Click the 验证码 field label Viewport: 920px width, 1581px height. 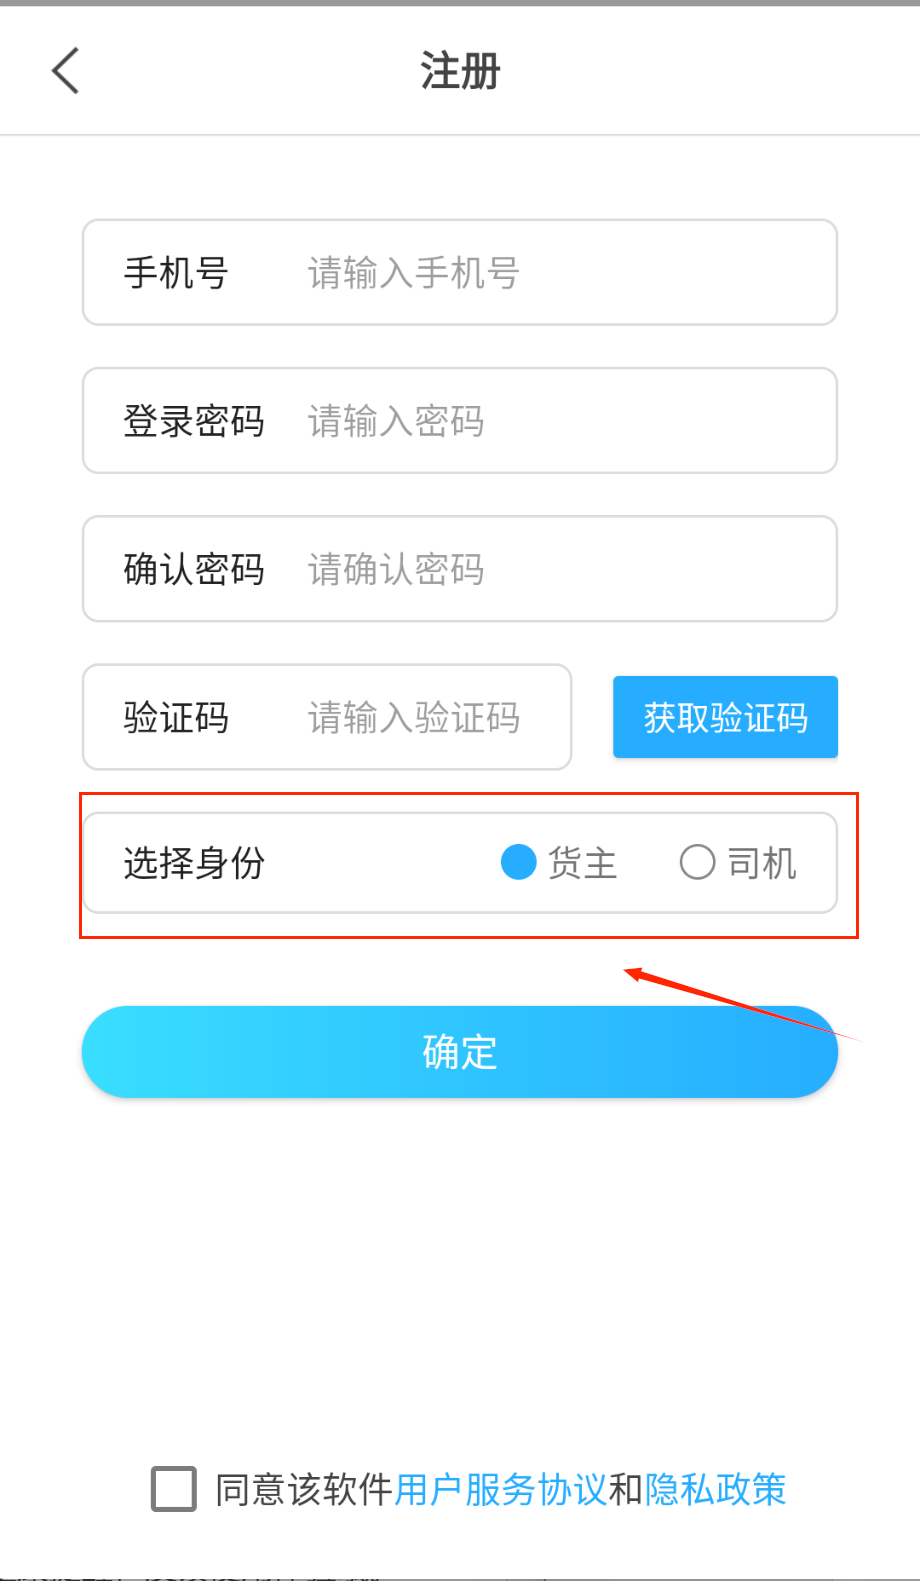point(176,718)
